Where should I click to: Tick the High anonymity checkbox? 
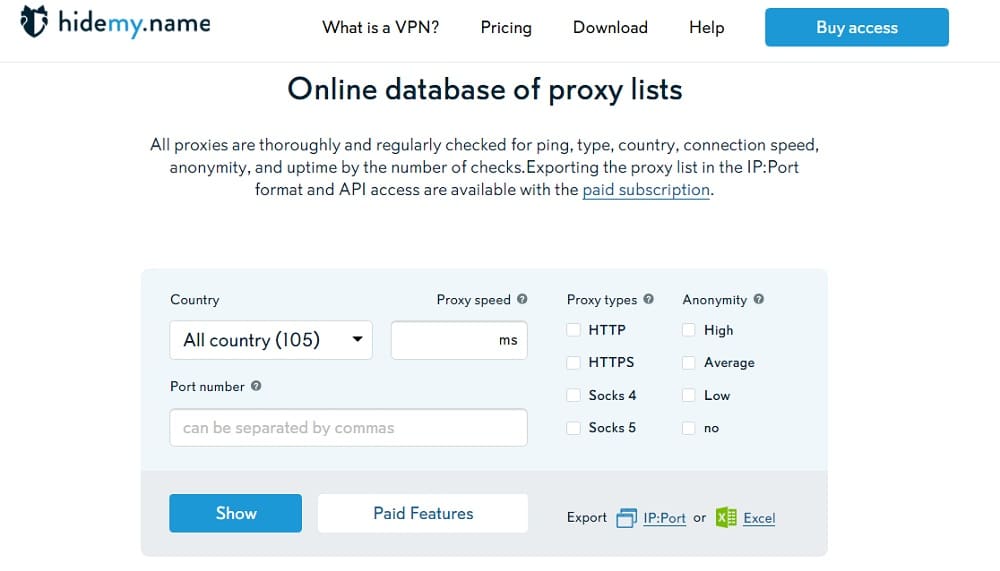click(x=688, y=330)
